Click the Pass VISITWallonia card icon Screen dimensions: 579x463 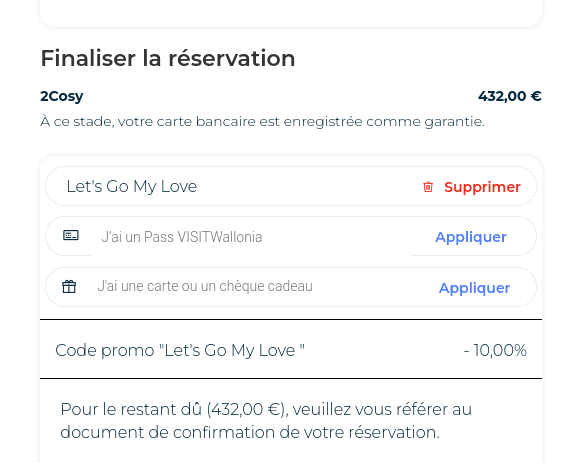pyautogui.click(x=71, y=235)
